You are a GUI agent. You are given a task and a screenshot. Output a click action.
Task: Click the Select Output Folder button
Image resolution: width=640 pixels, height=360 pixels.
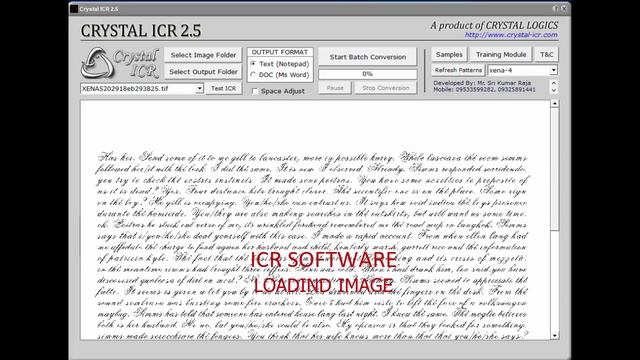coord(203,72)
